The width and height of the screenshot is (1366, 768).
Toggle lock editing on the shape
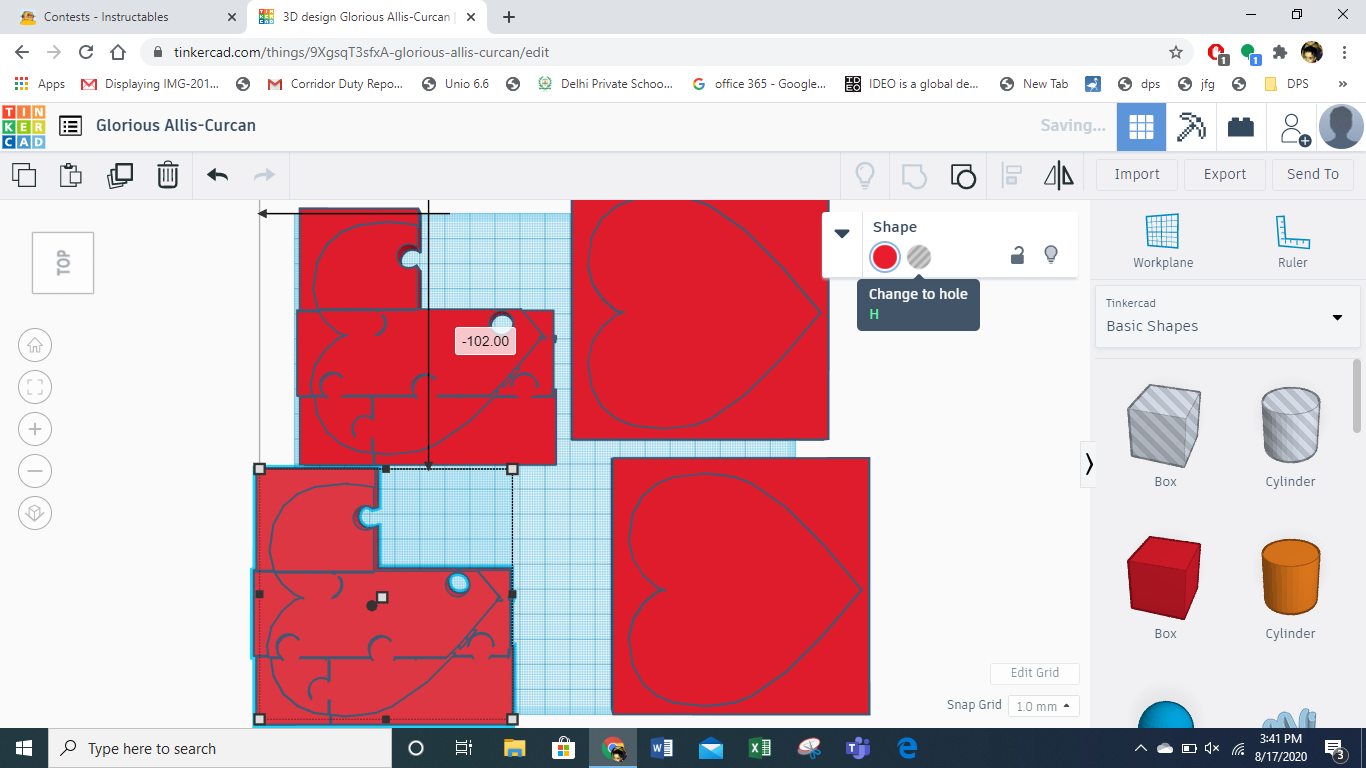click(1017, 255)
